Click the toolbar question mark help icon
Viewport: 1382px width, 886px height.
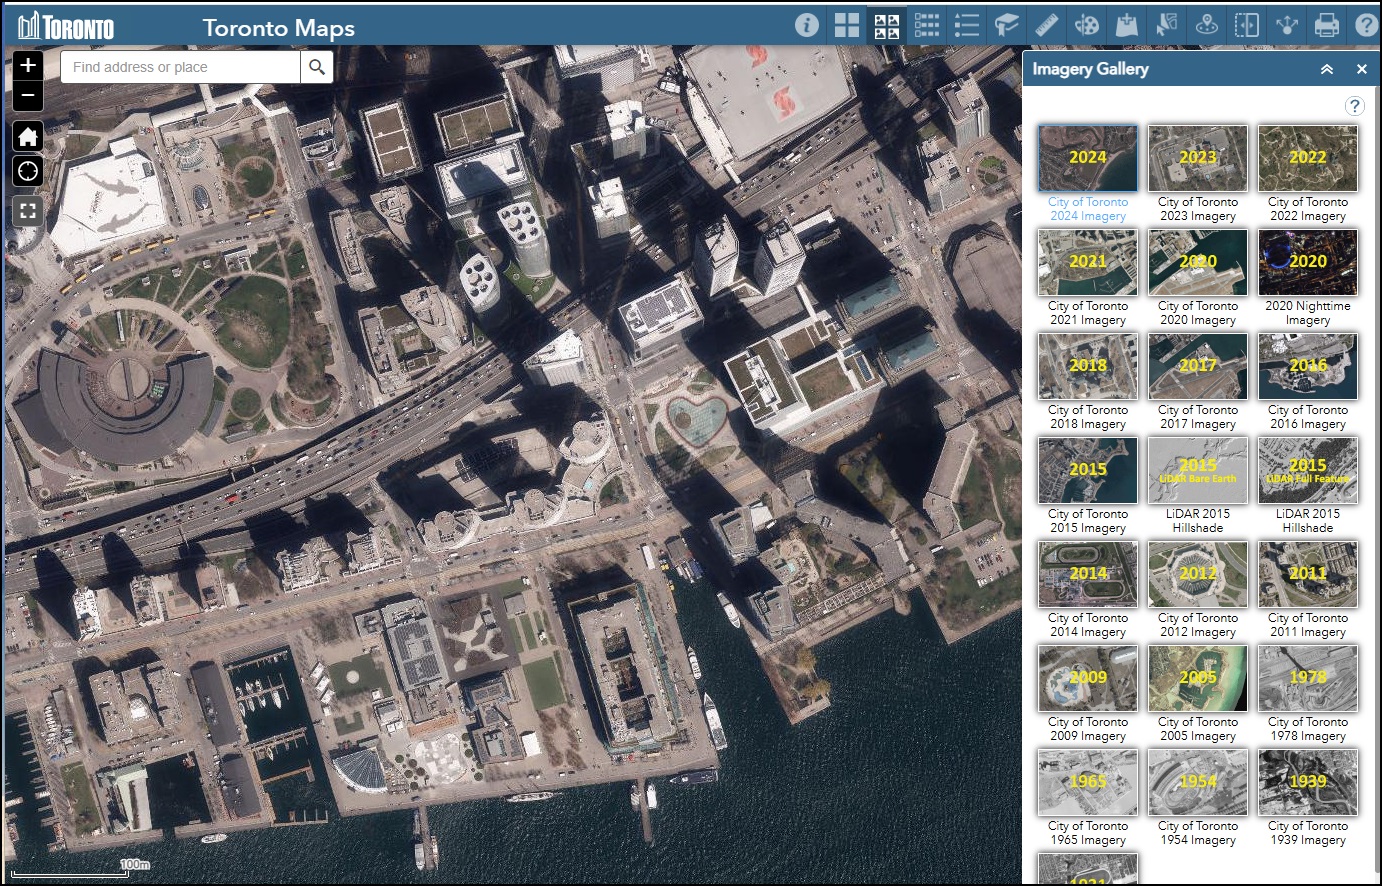tap(1366, 25)
